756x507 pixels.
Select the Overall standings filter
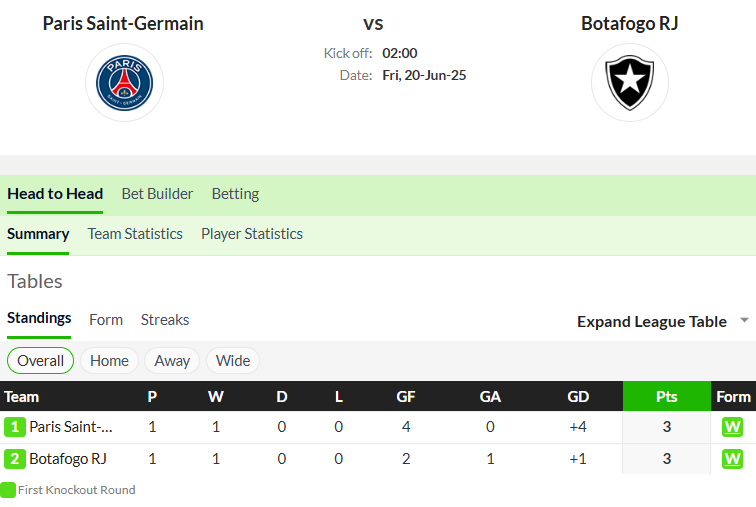click(40, 360)
